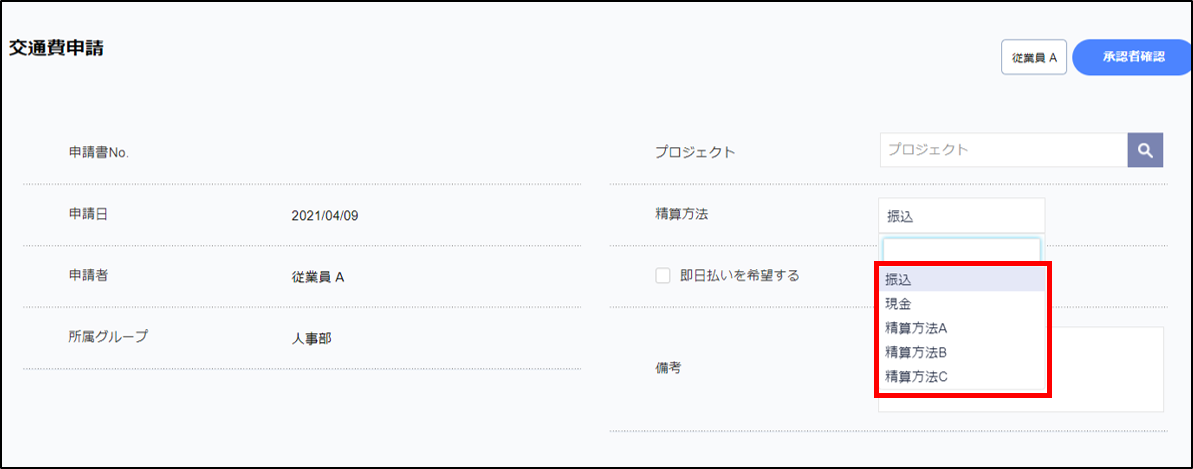Select 振込 from the dropdown list

962,280
